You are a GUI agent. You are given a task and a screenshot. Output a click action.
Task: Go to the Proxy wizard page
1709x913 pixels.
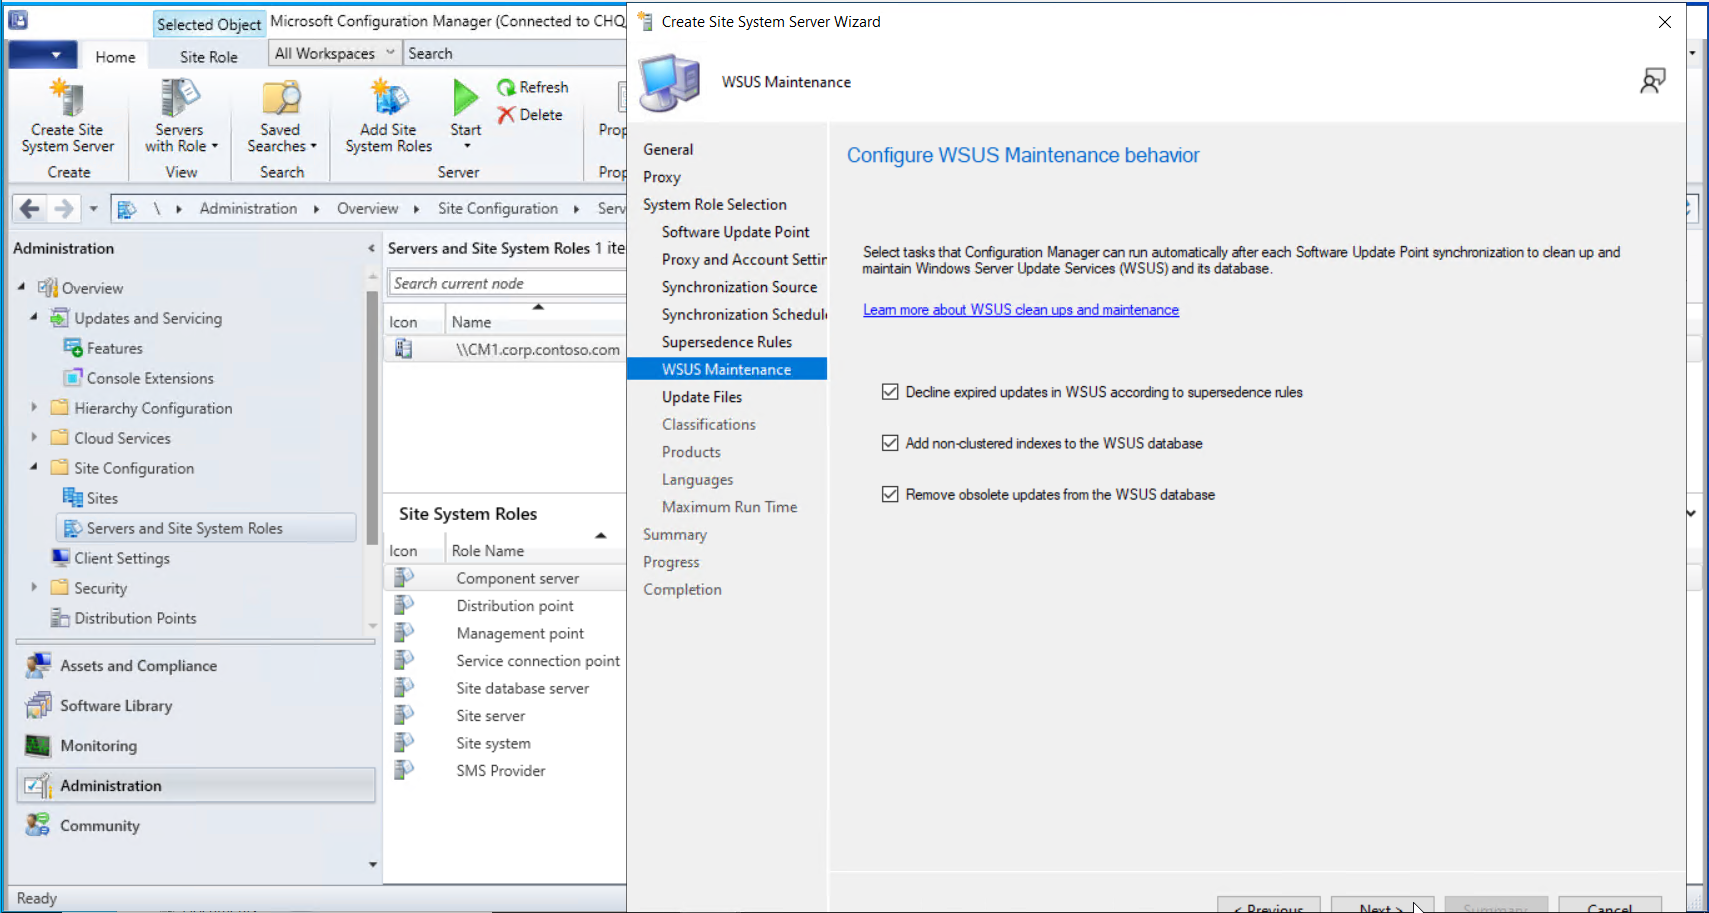point(662,177)
